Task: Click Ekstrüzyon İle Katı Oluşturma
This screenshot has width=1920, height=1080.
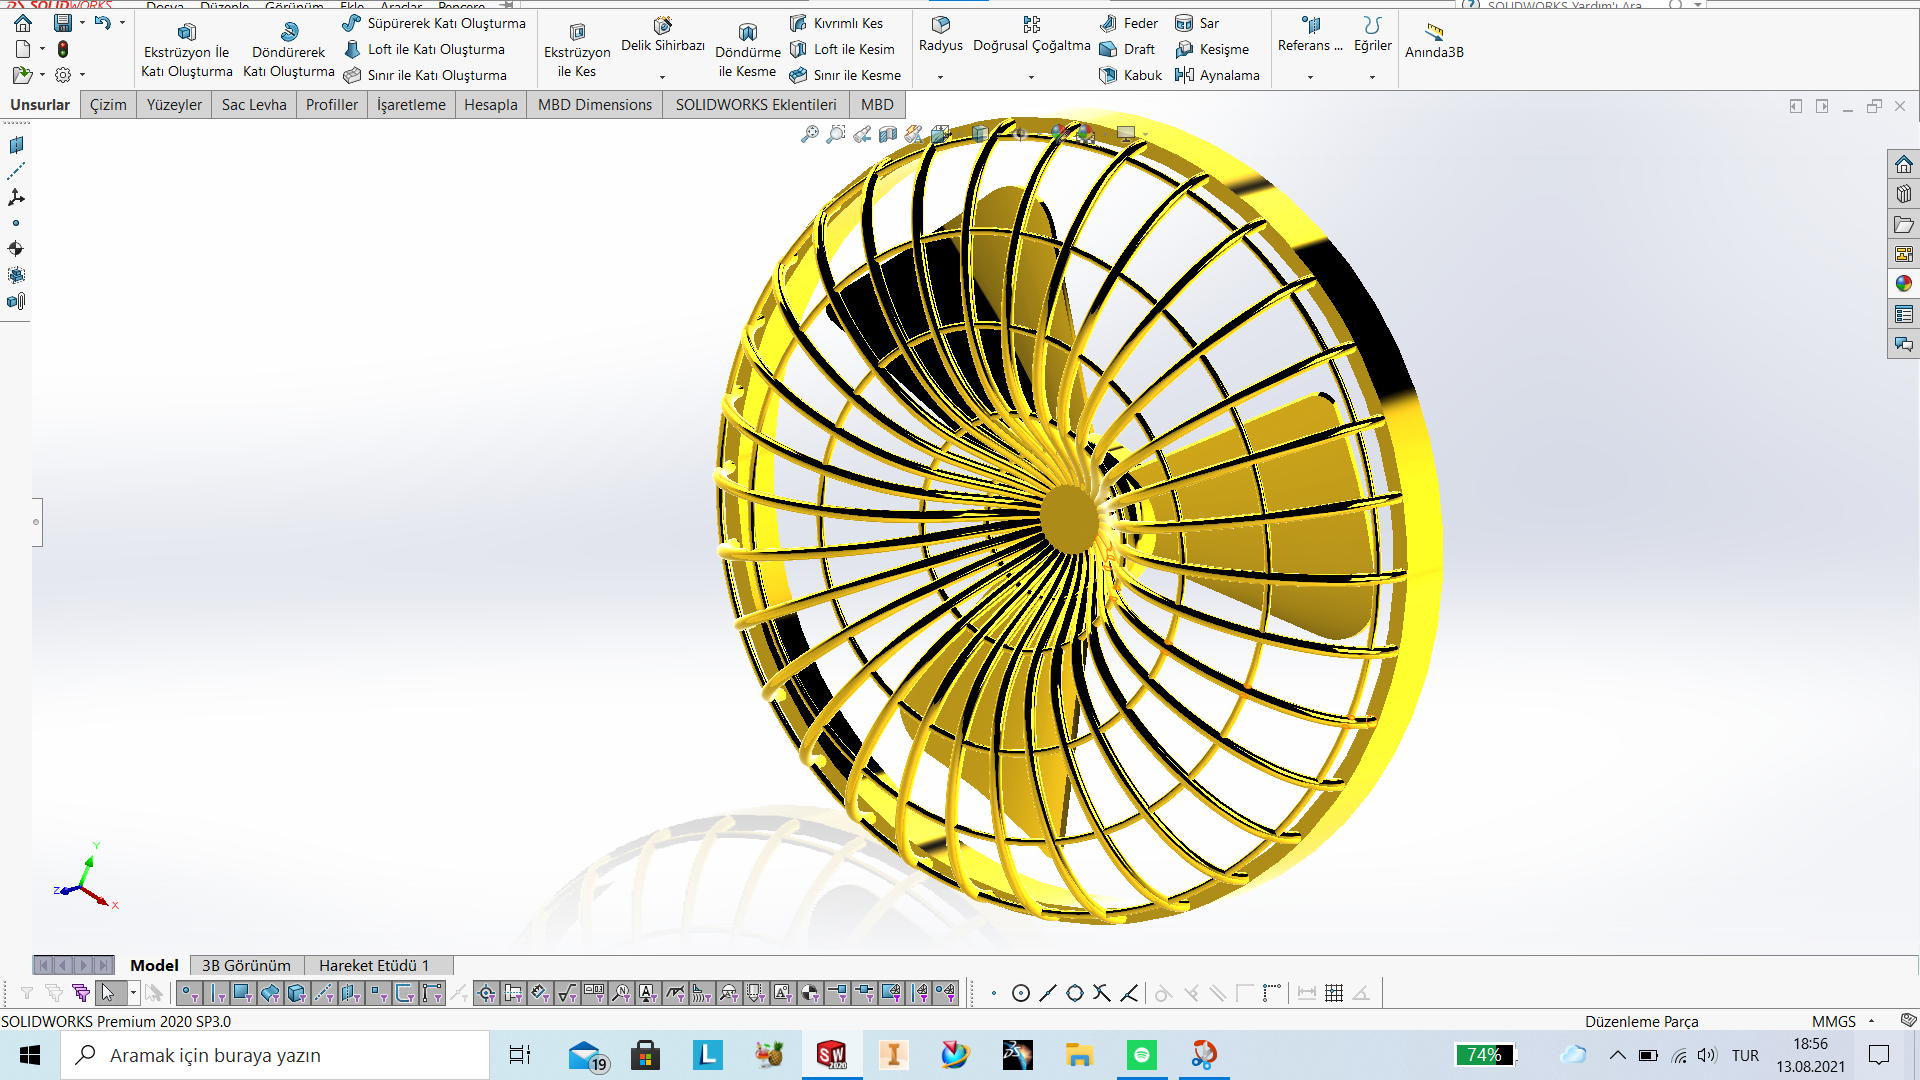Action: (x=187, y=50)
